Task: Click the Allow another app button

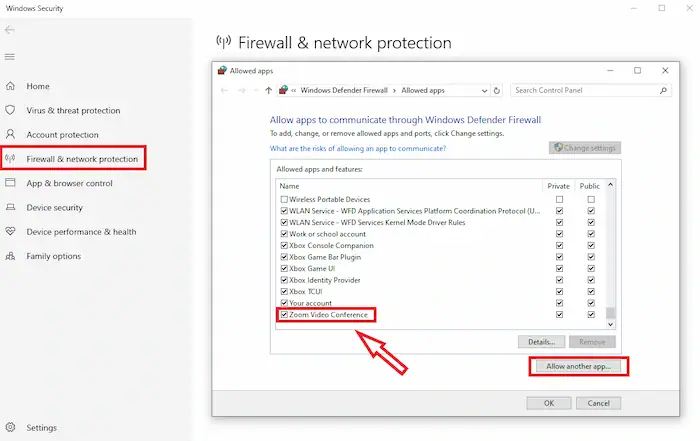Action: 585,366
